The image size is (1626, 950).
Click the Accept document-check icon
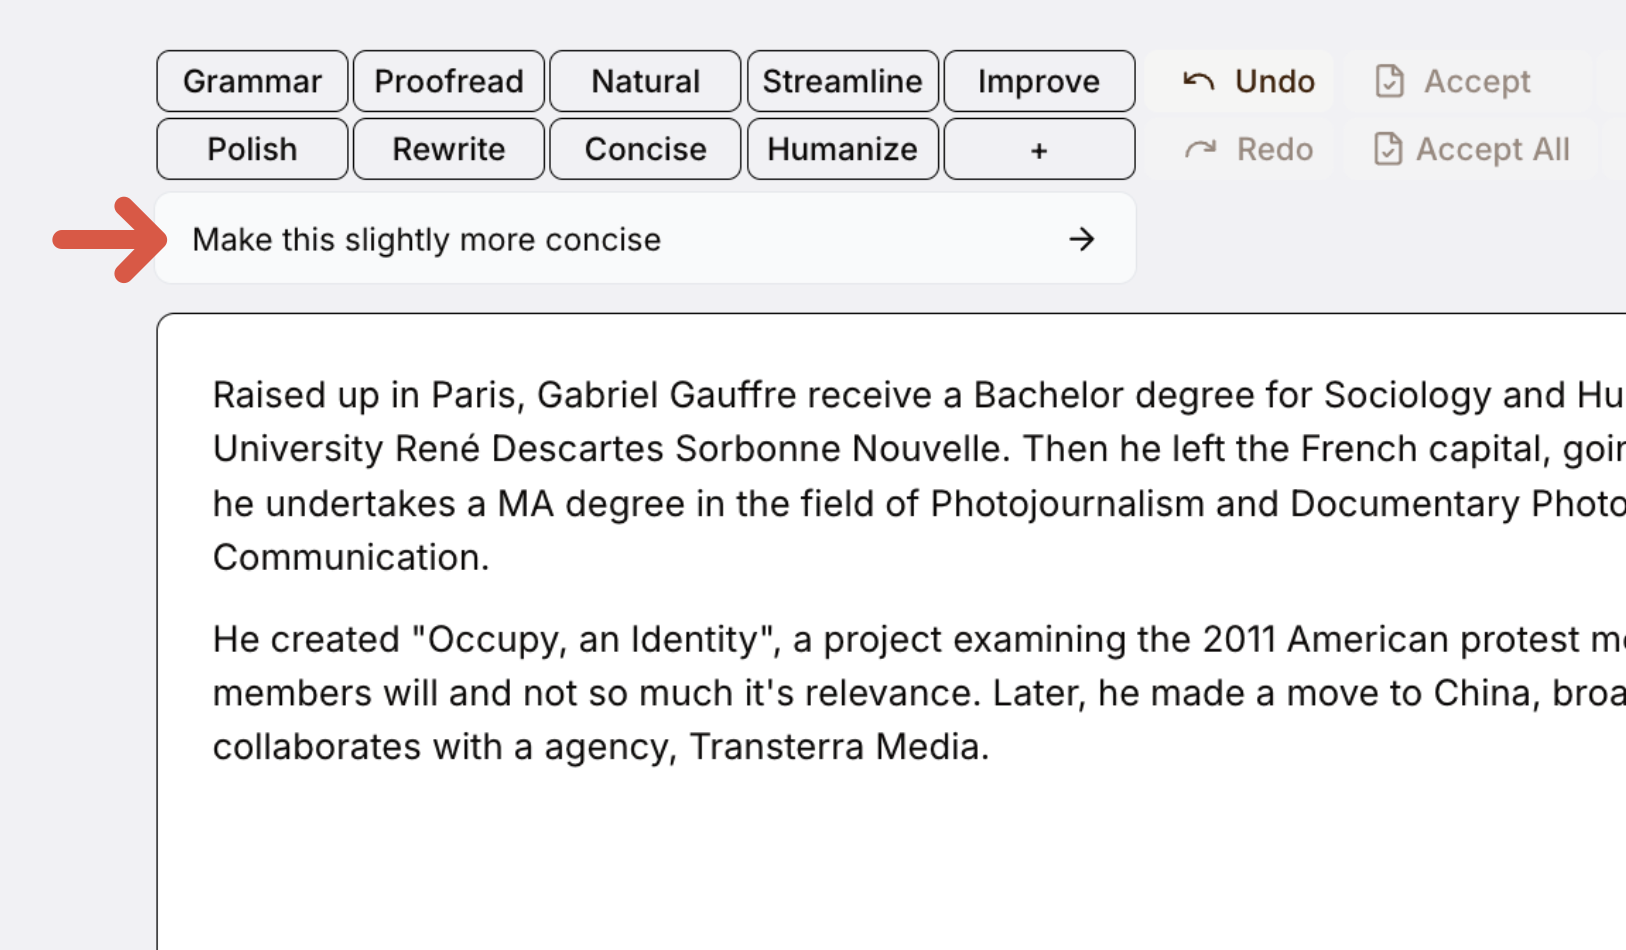[1390, 81]
